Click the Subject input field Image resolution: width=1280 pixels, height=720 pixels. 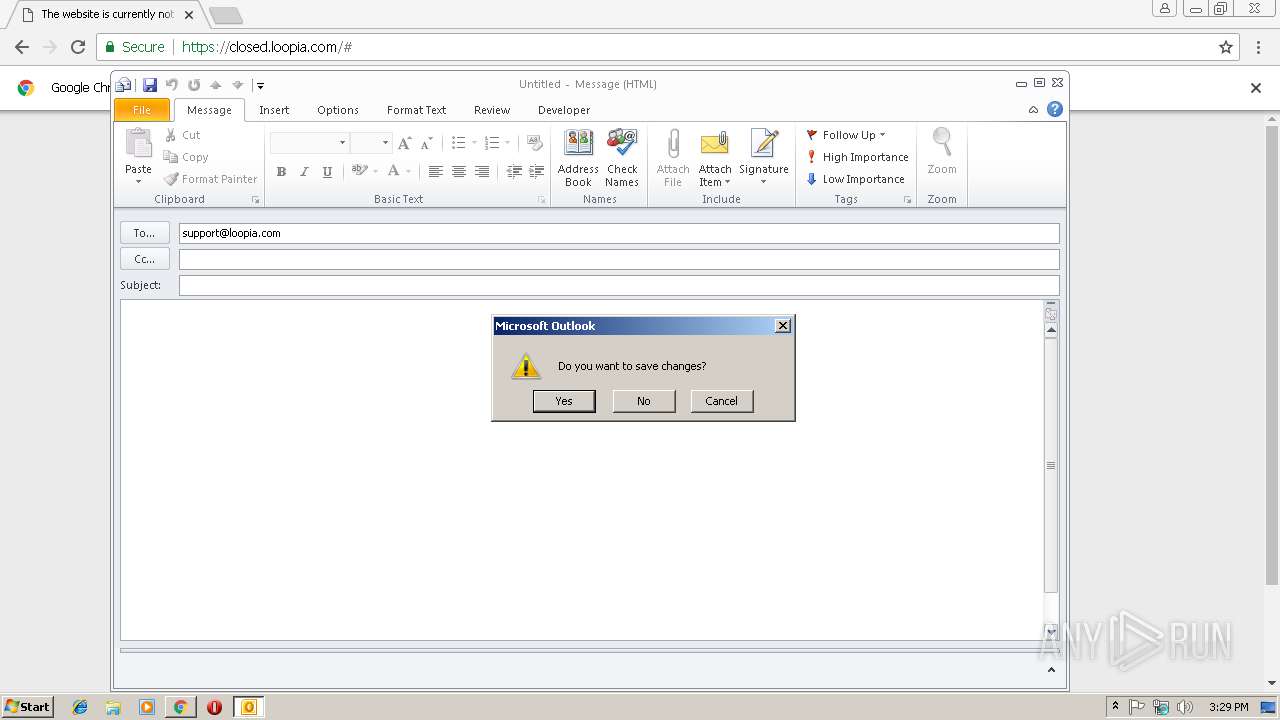[x=619, y=285]
